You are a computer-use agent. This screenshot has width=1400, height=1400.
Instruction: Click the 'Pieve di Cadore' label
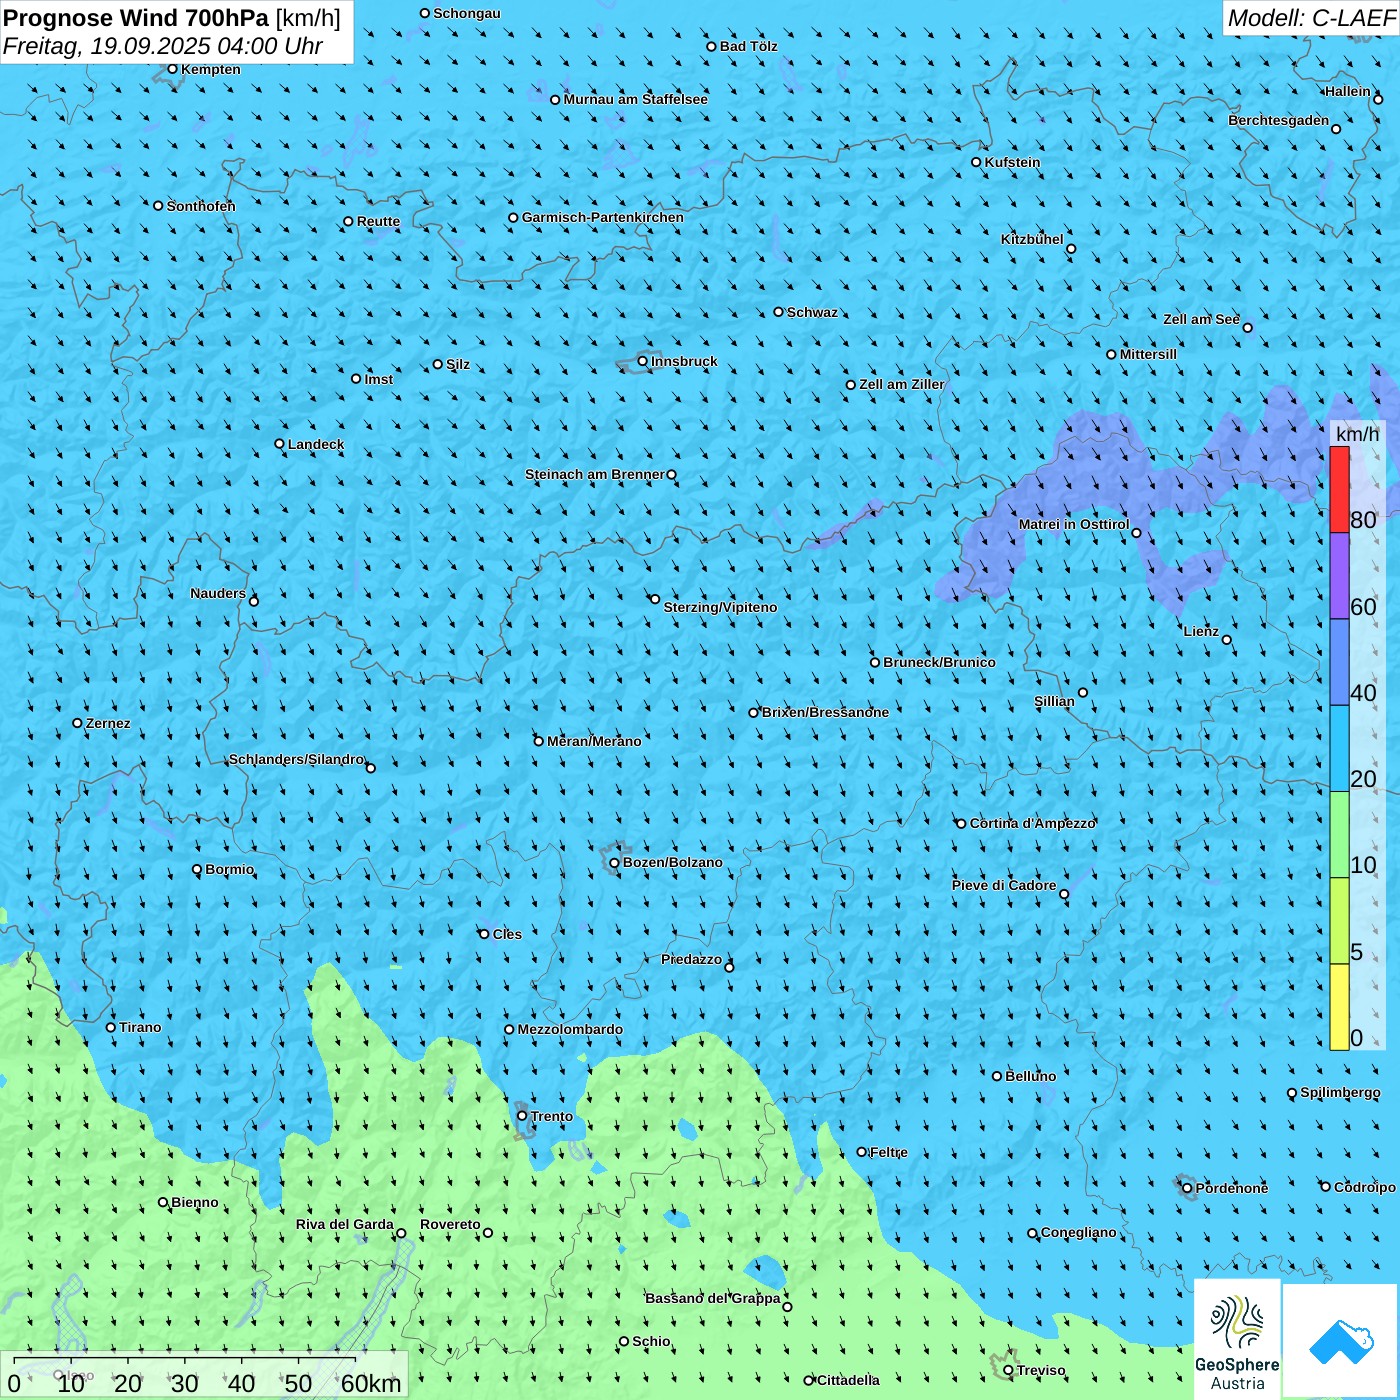[1004, 885]
